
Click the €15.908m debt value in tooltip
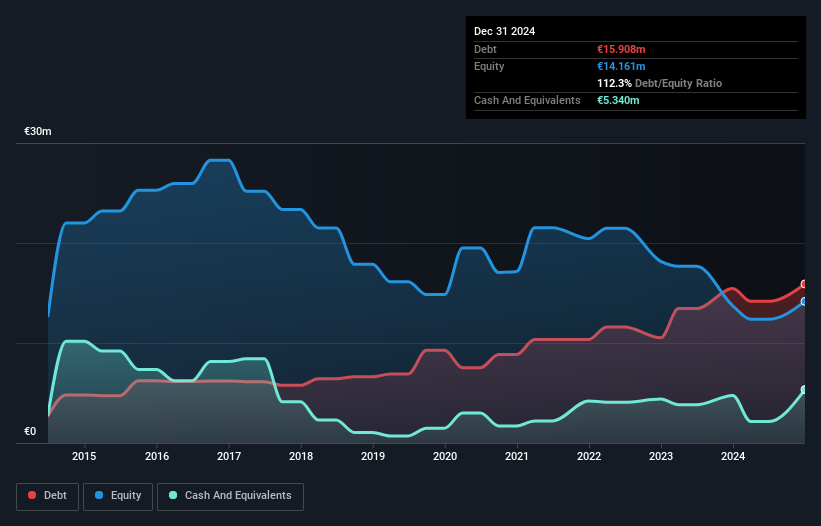pyautogui.click(x=621, y=49)
